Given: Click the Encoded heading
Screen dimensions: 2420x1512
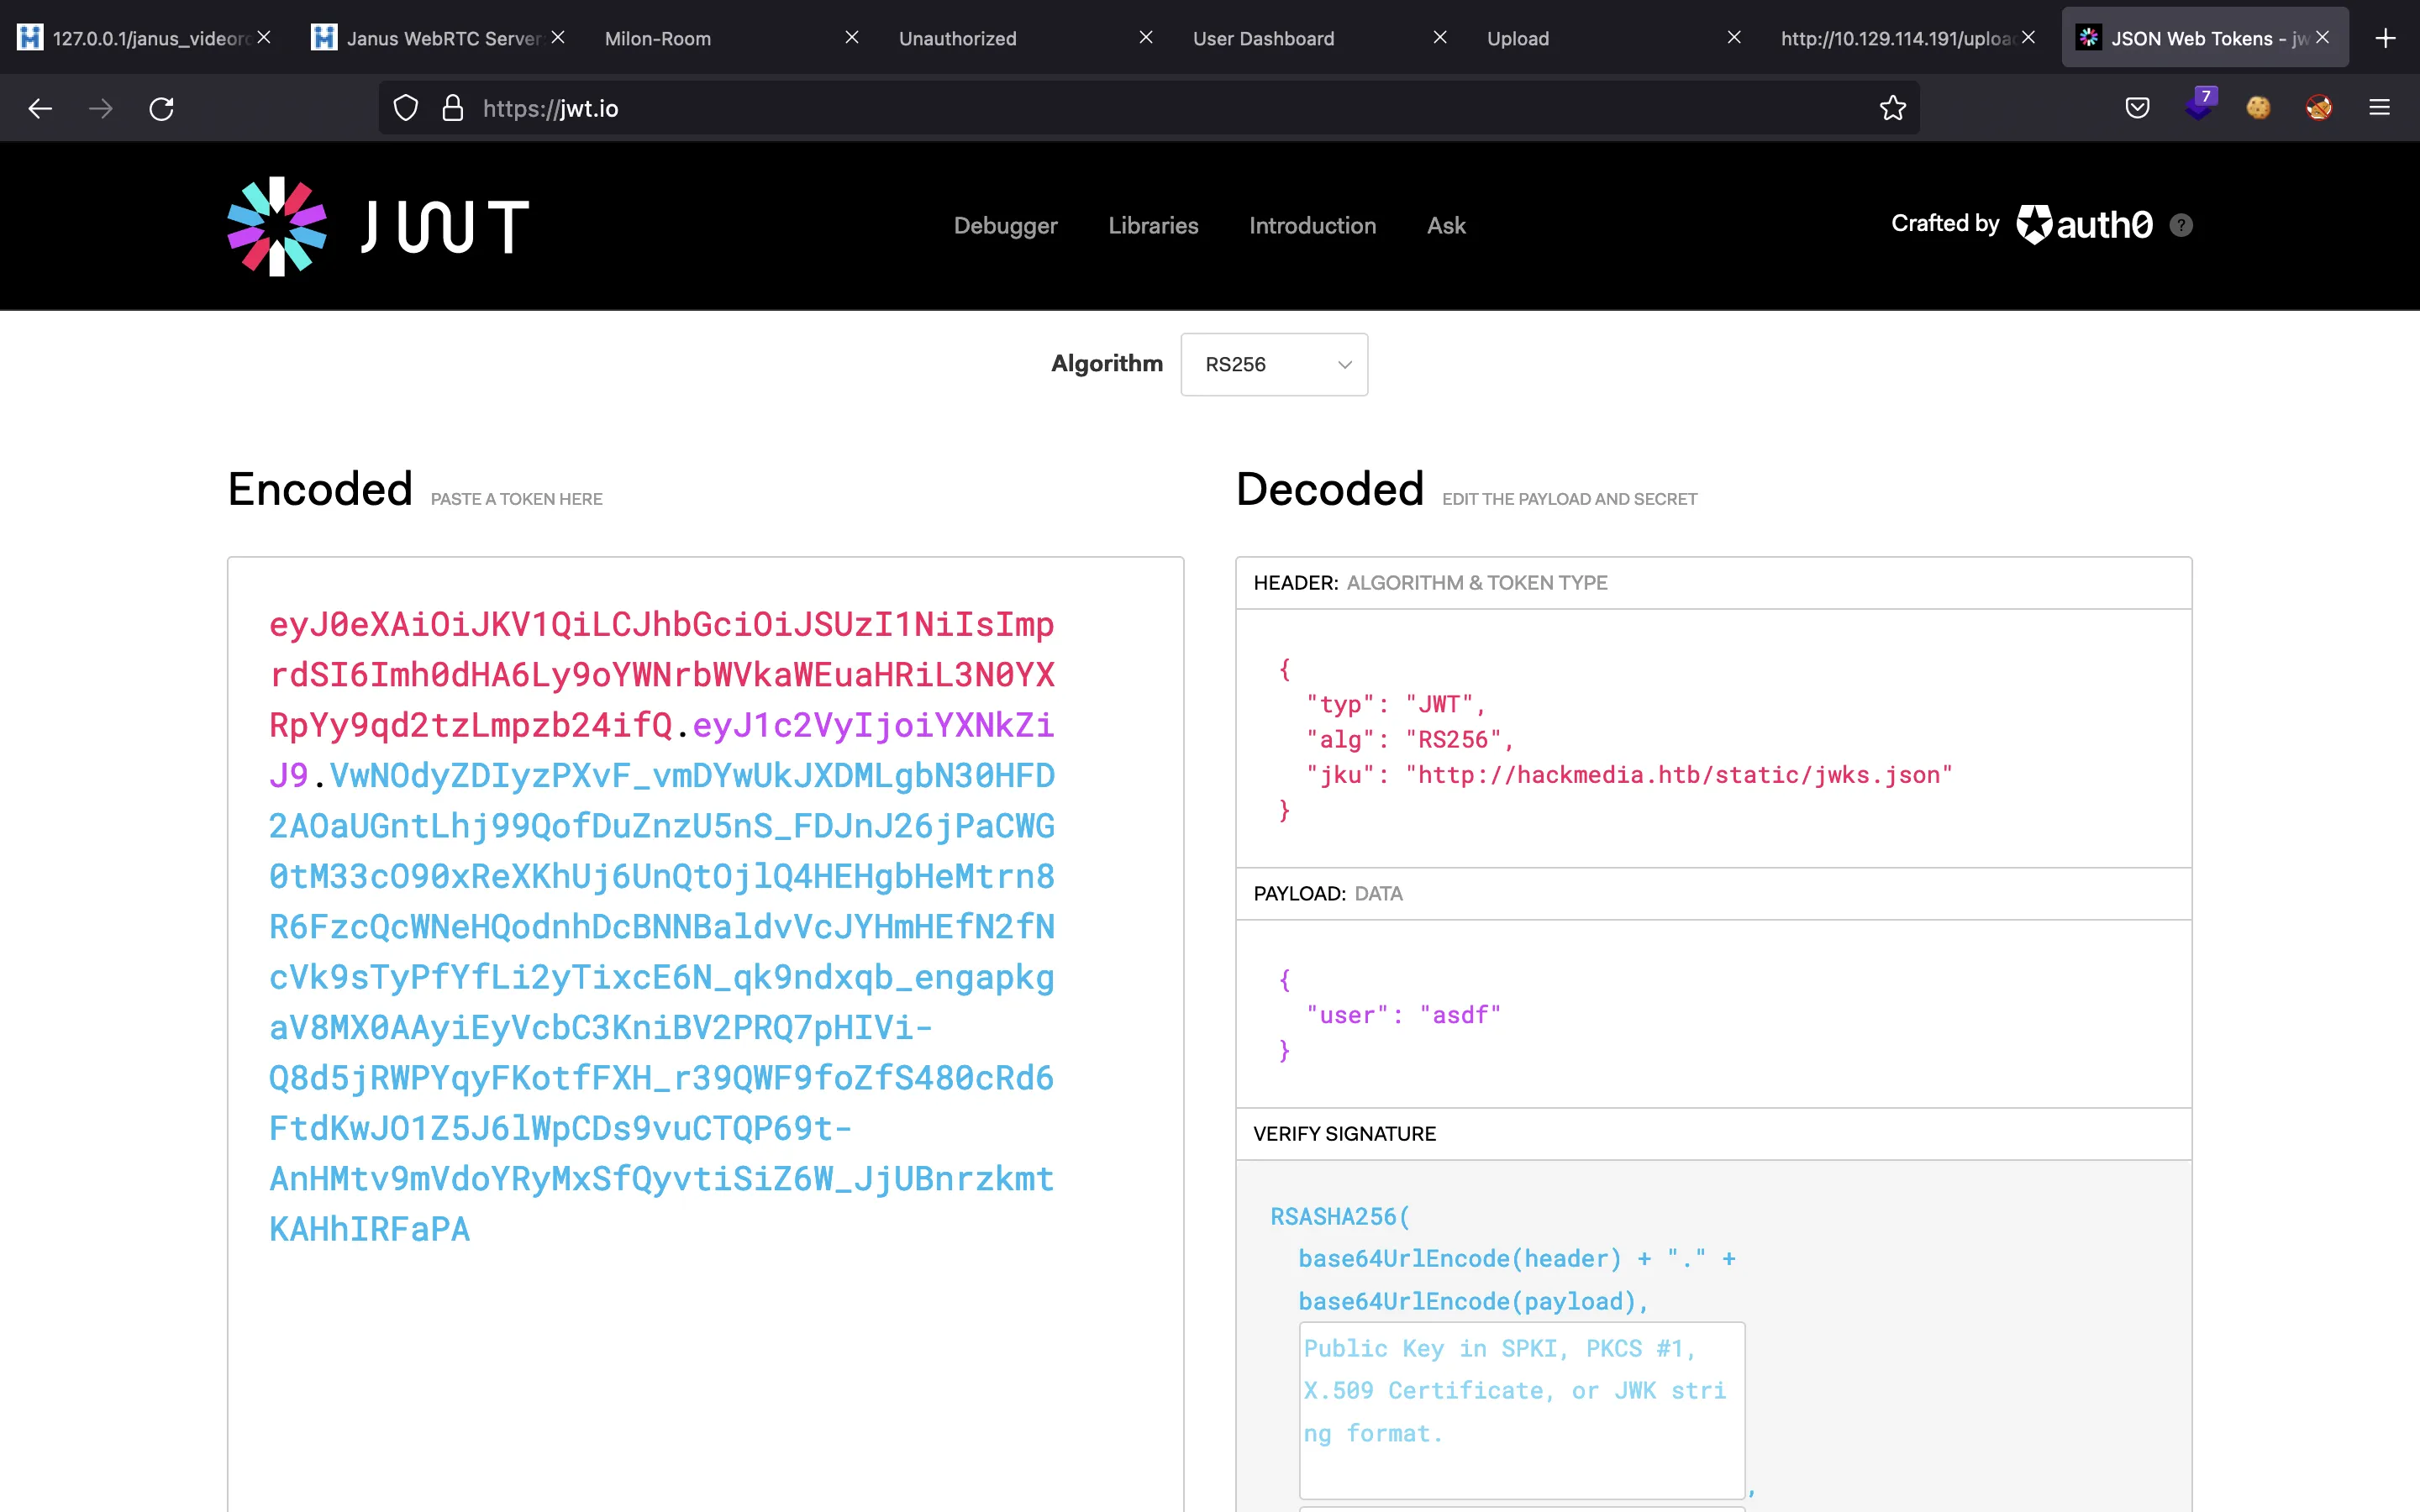Looking at the screenshot, I should click(320, 489).
